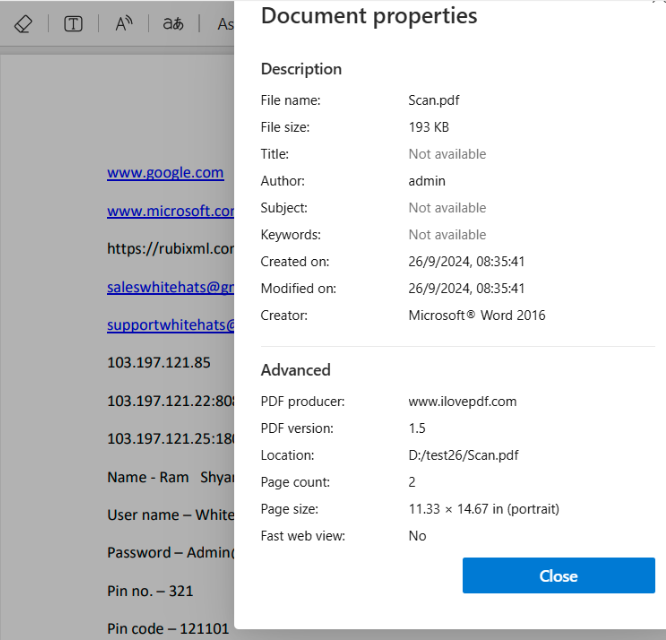Screen dimensions: 666x640
Task: Follow the www.microsoft.com link
Action: (x=171, y=211)
